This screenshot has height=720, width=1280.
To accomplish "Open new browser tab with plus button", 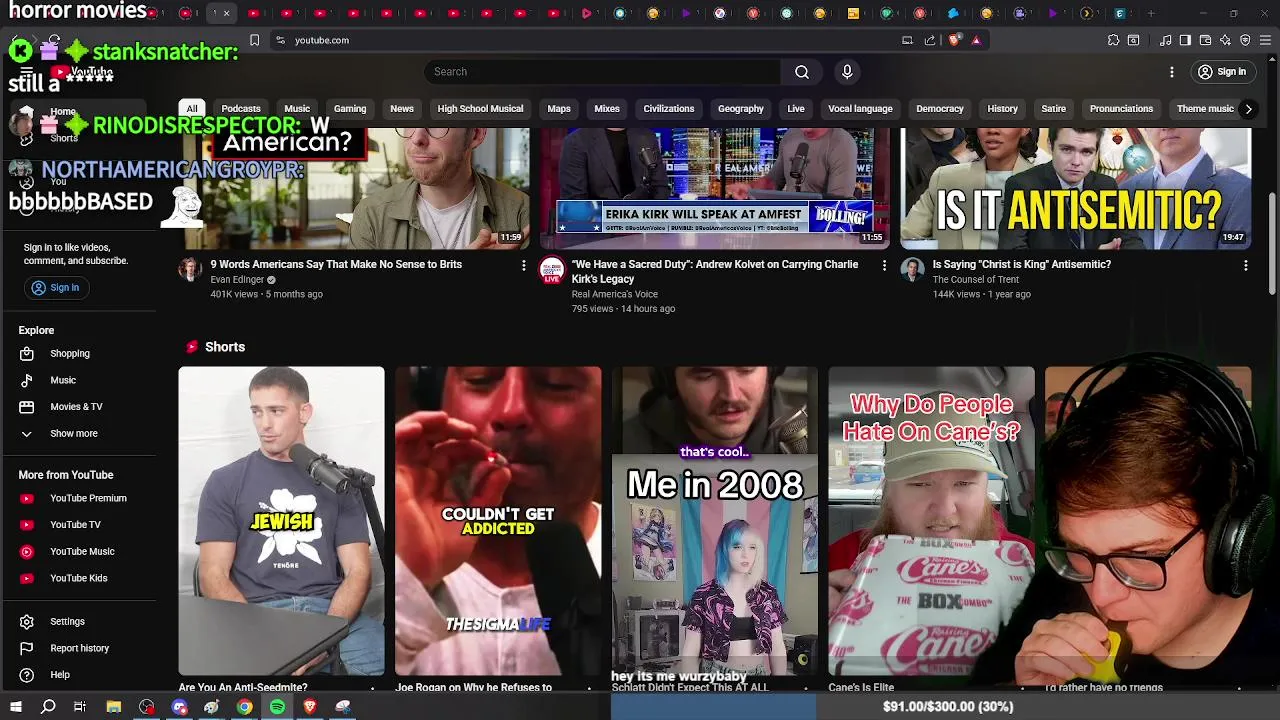I will (x=1151, y=13).
